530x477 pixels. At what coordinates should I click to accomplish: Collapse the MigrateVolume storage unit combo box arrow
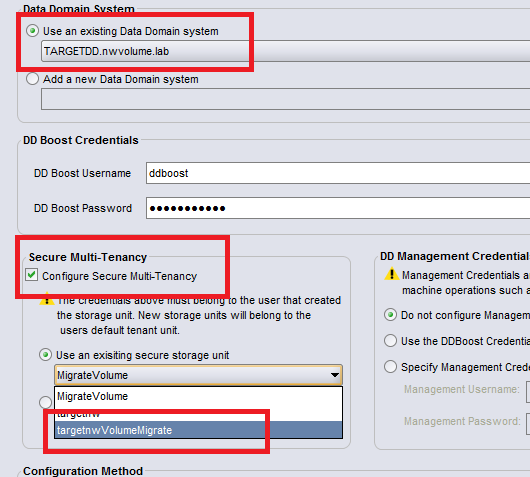point(335,375)
